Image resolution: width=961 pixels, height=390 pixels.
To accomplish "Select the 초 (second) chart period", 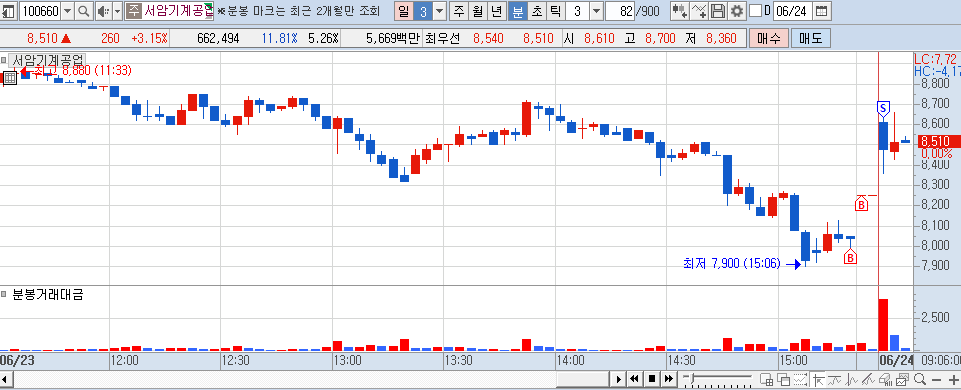I will 537,11.
